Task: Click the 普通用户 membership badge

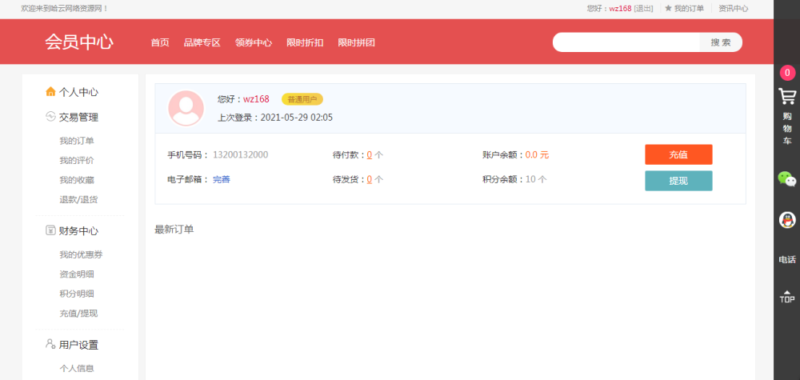Action: tap(302, 99)
